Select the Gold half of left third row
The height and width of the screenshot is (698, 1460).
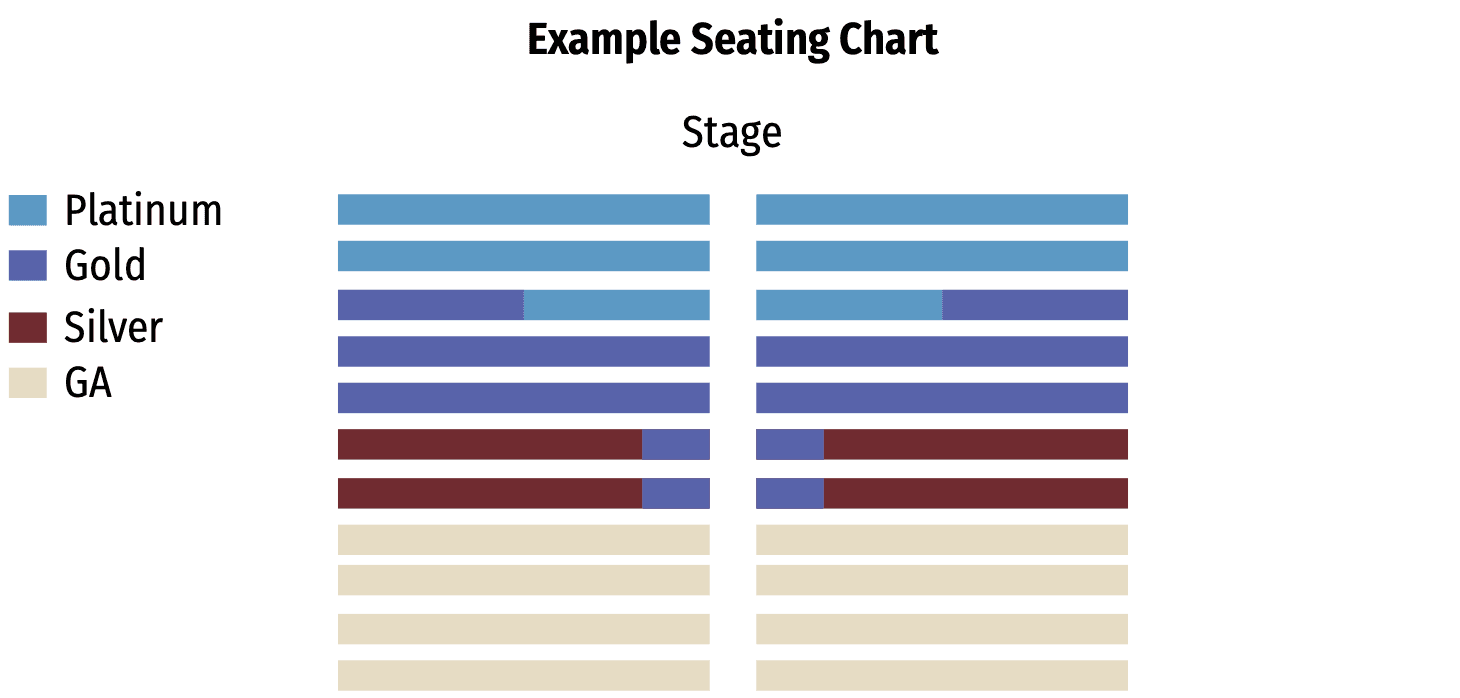[x=430, y=305]
